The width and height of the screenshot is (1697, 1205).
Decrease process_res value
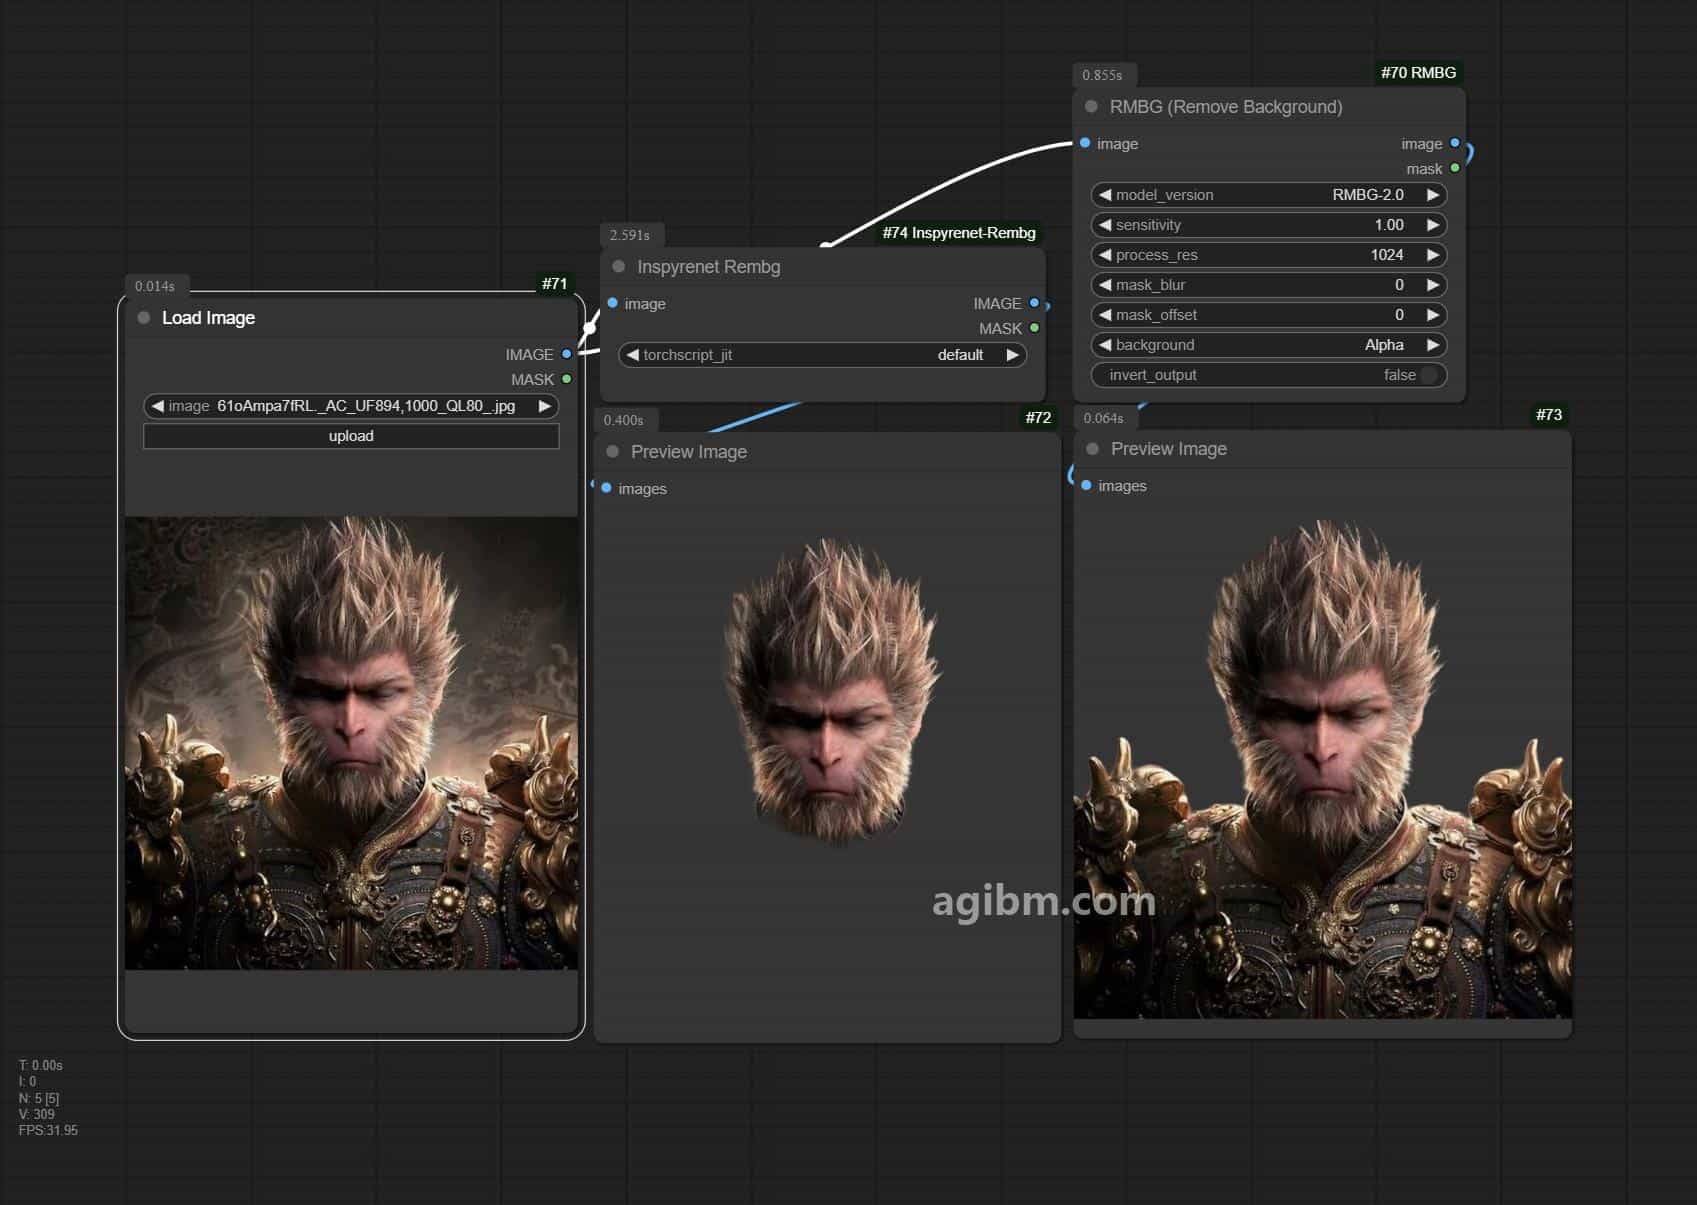click(x=1105, y=255)
